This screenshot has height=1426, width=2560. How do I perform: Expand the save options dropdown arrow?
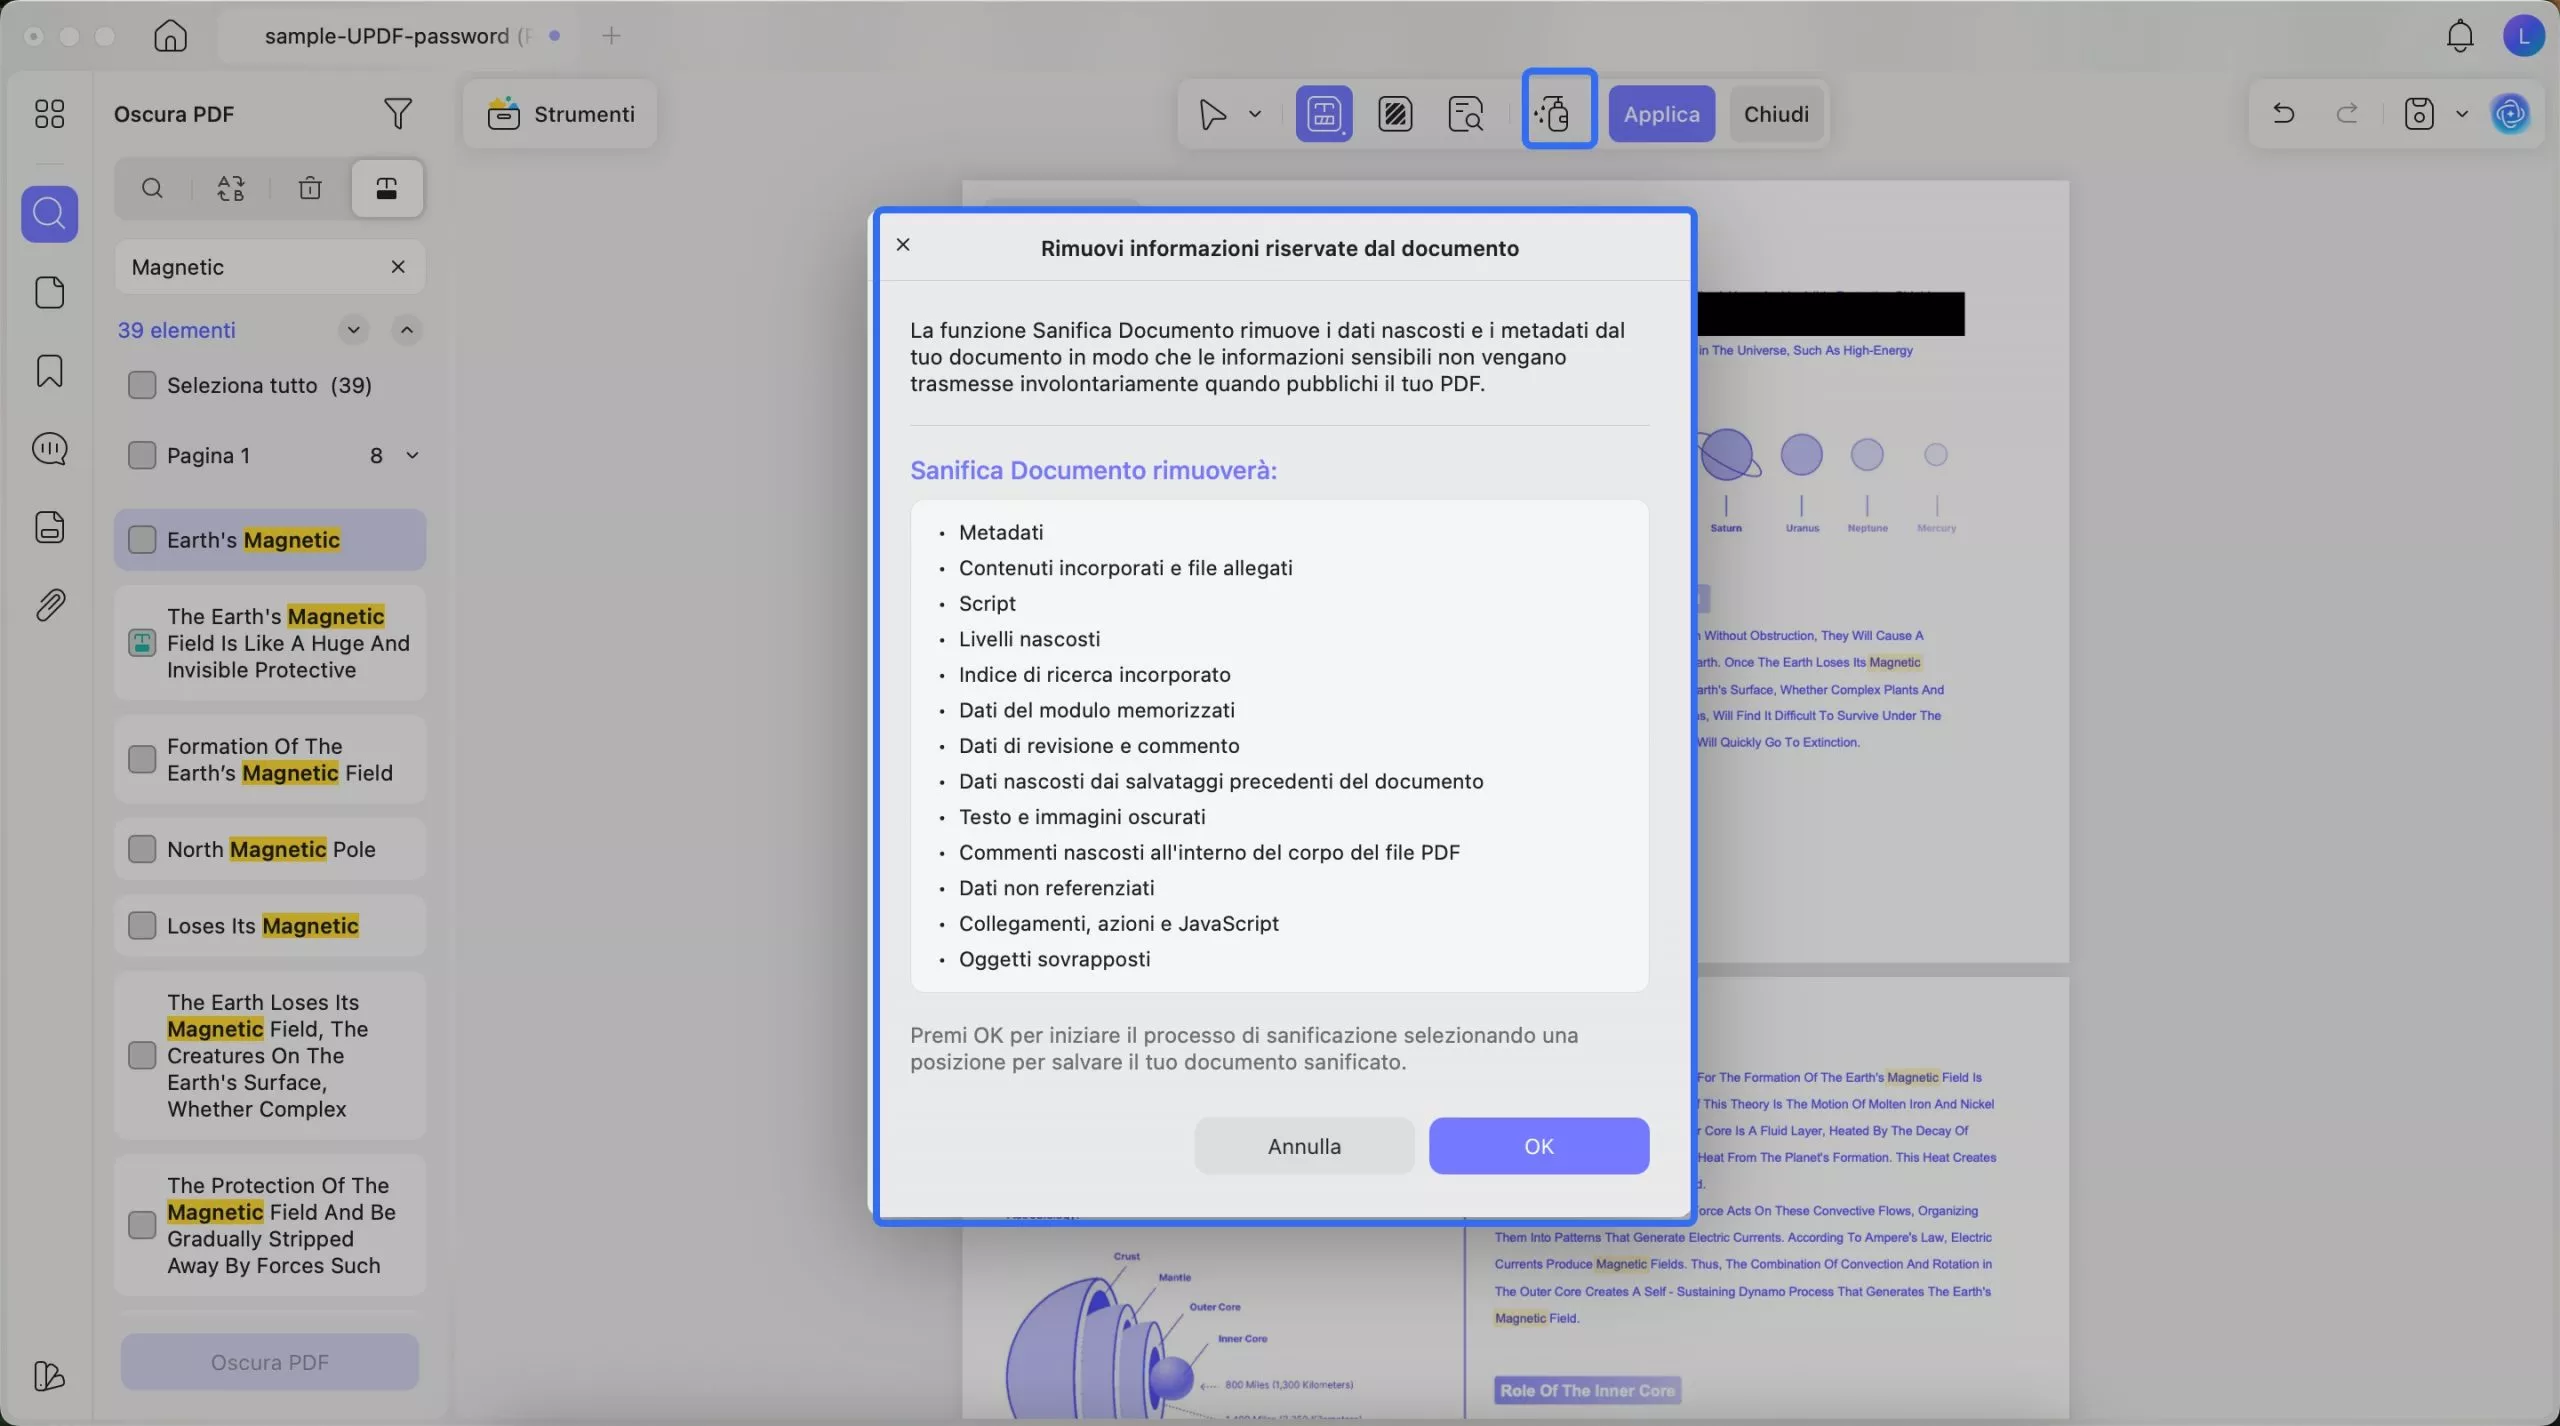[2461, 114]
